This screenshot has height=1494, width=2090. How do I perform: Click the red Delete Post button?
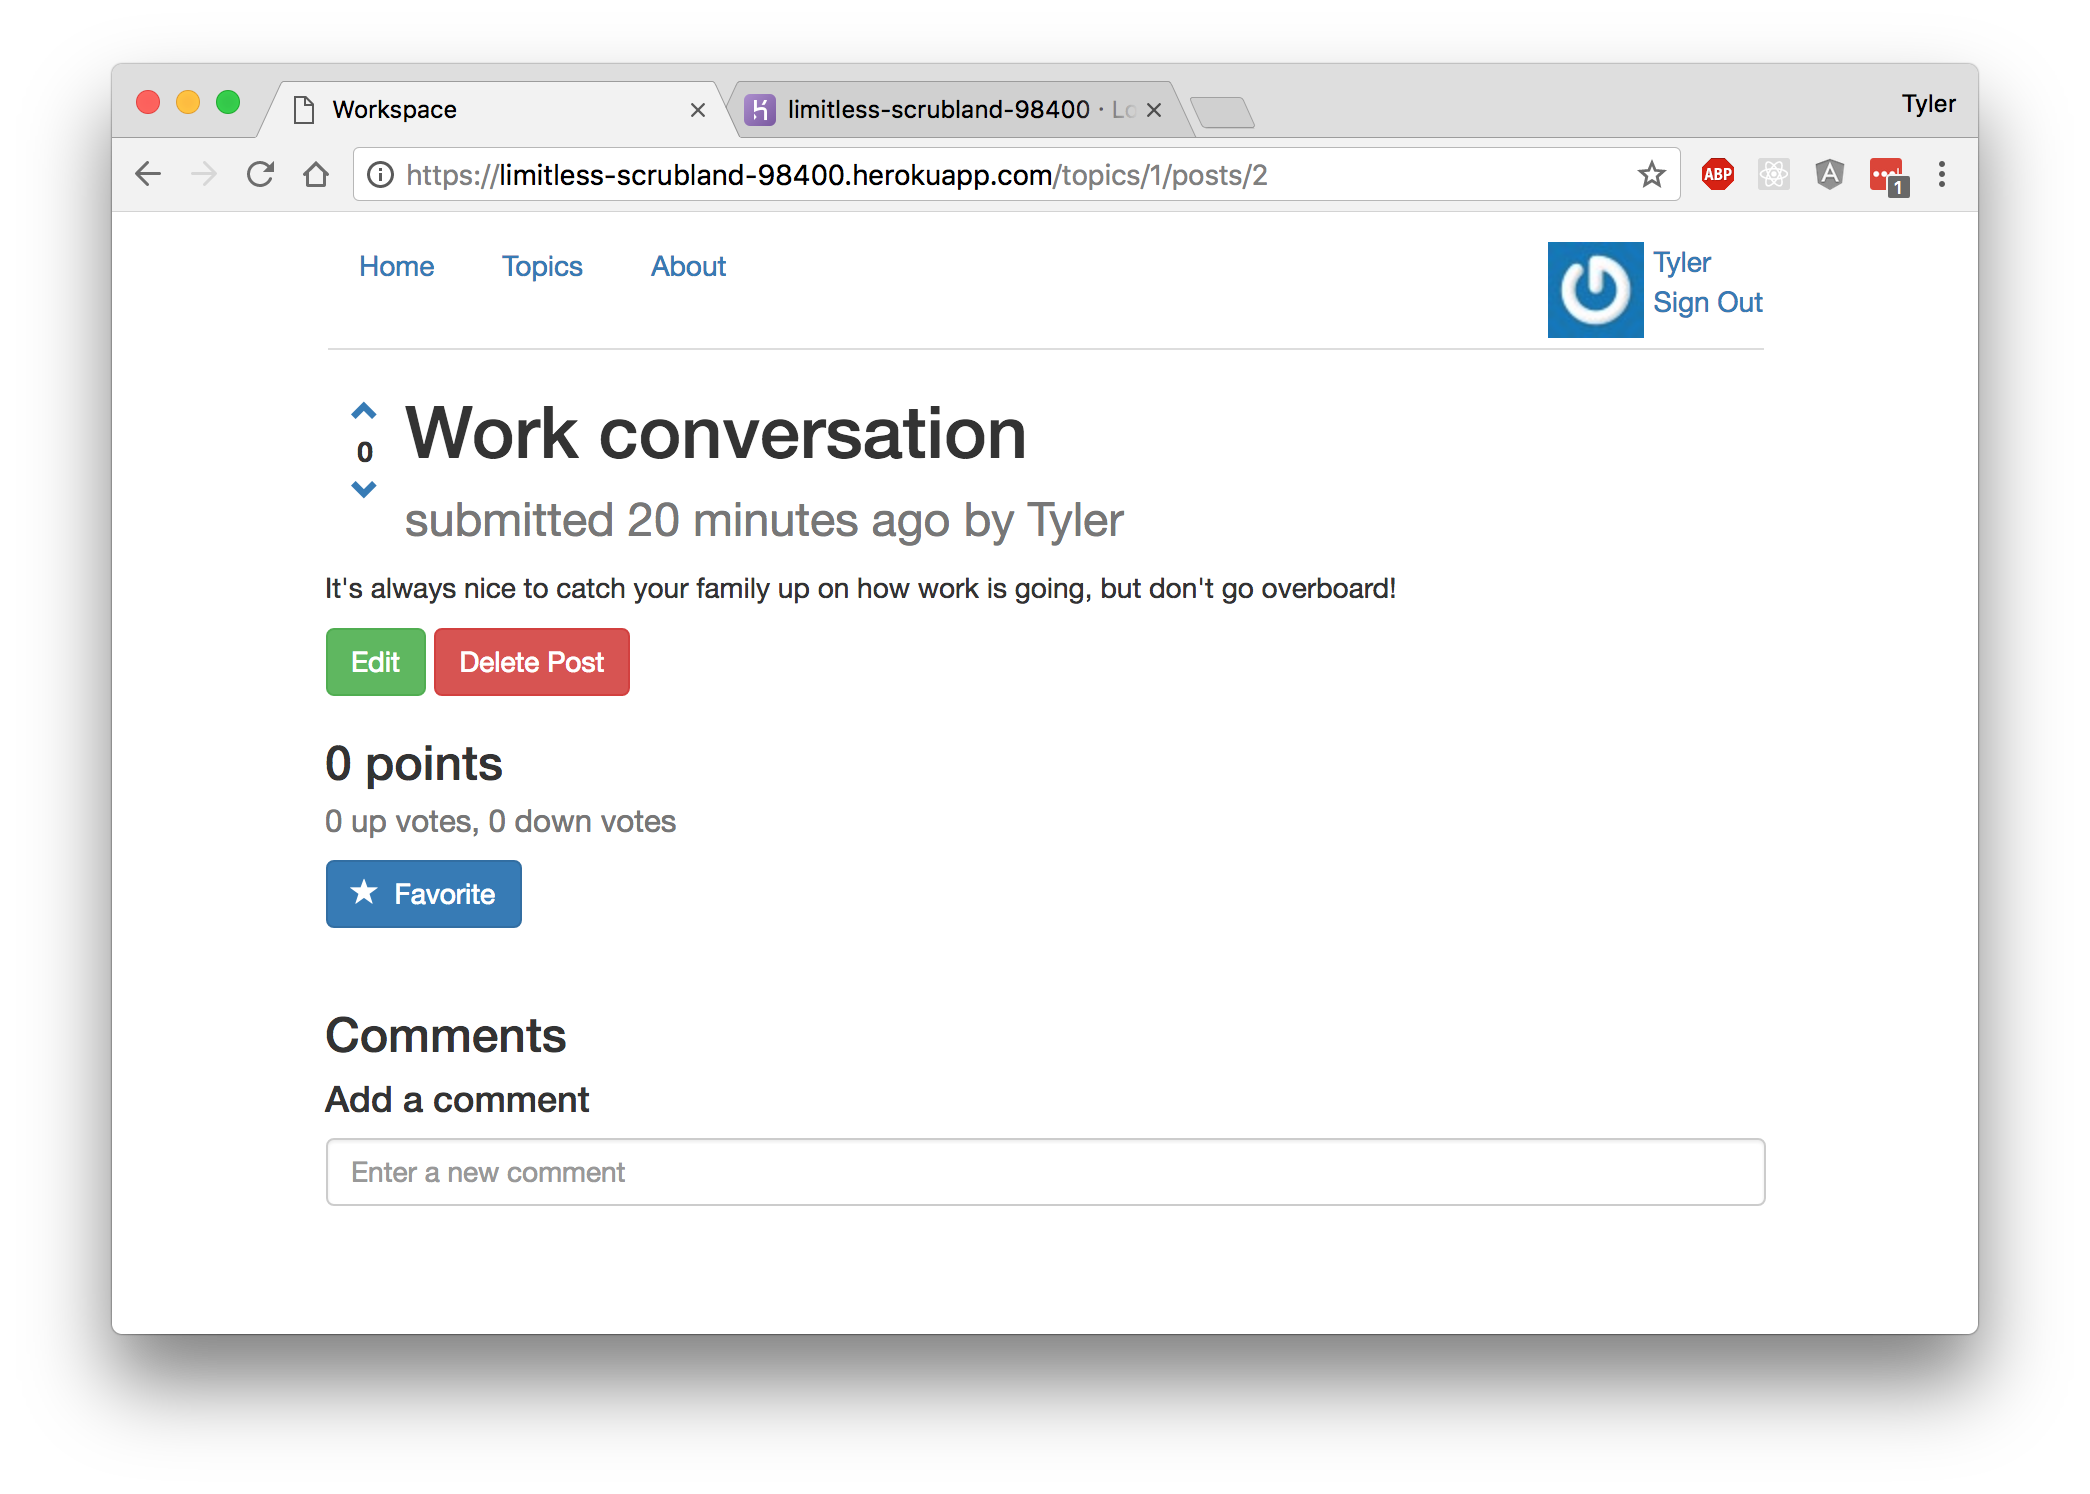pyautogui.click(x=531, y=662)
